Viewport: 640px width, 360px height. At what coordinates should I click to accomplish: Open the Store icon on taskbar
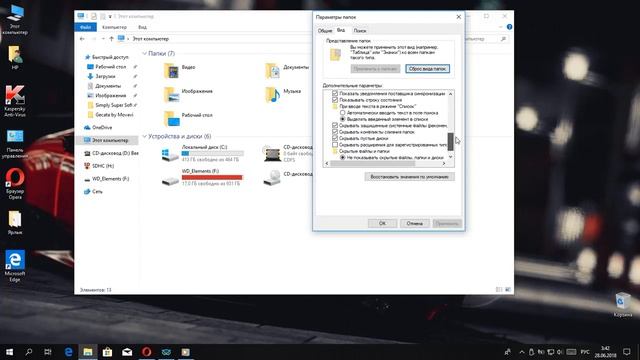tap(107, 351)
